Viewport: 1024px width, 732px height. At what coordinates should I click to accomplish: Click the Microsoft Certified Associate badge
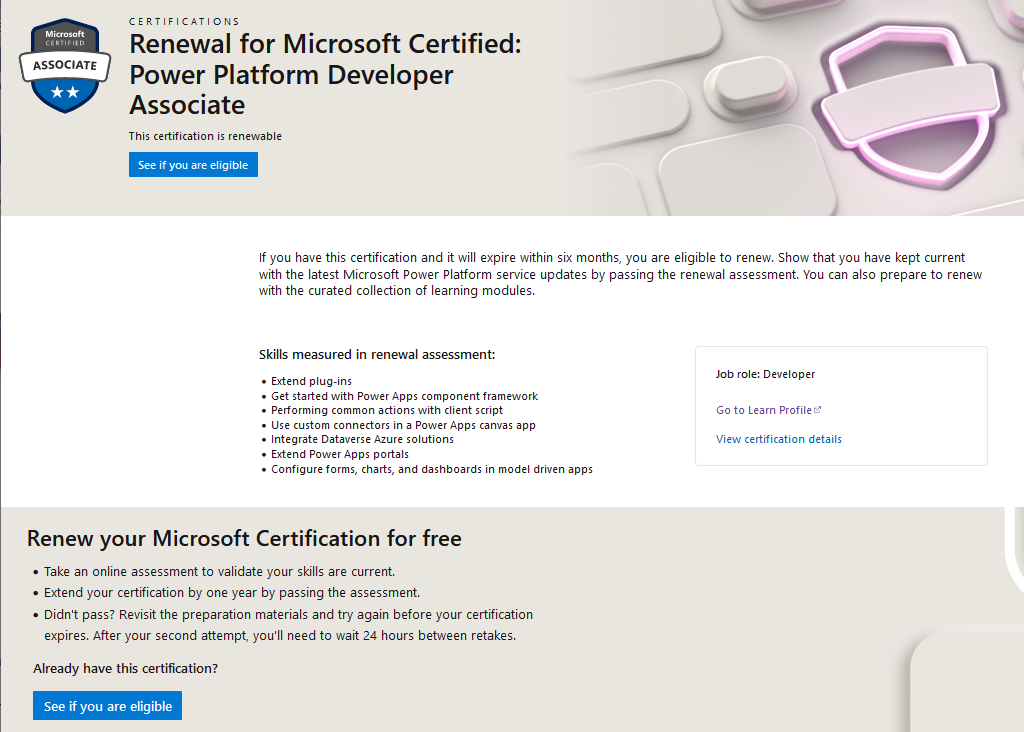[x=65, y=65]
